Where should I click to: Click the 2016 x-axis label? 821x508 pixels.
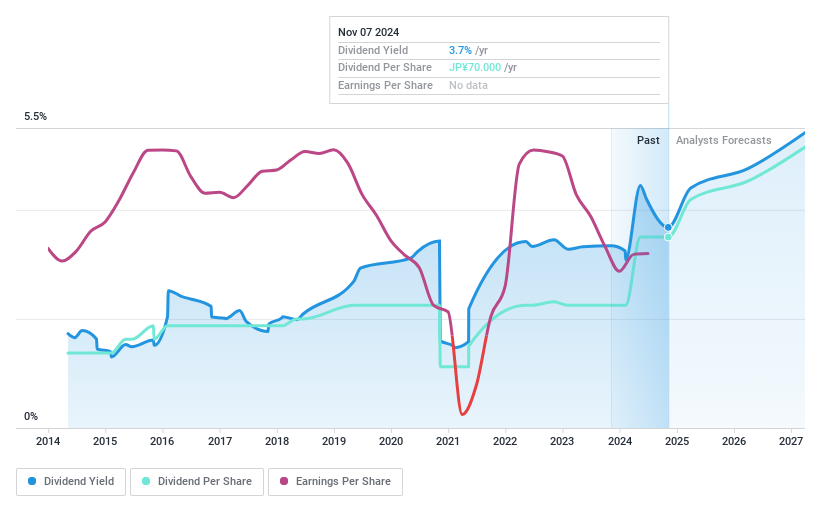click(x=162, y=441)
